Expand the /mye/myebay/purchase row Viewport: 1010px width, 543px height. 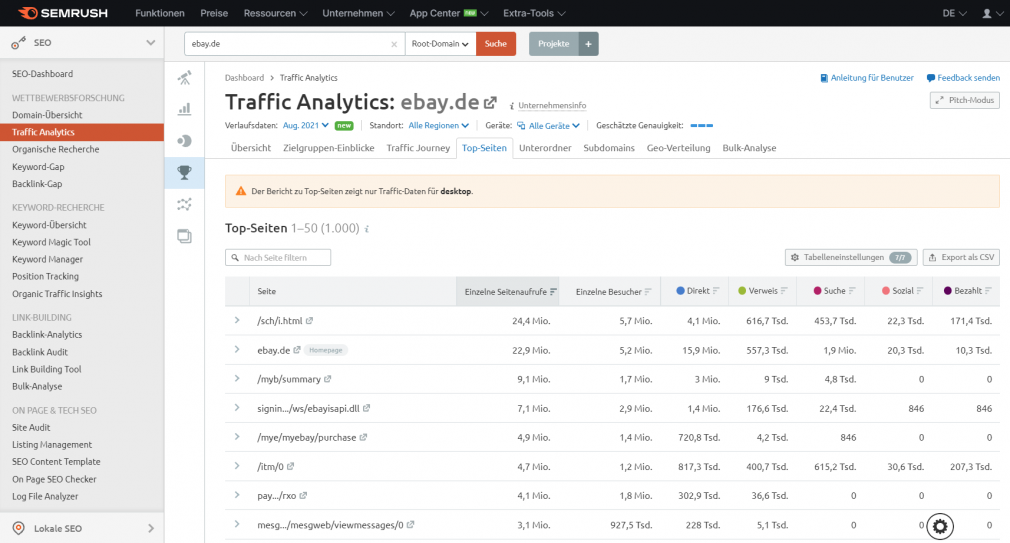point(237,437)
